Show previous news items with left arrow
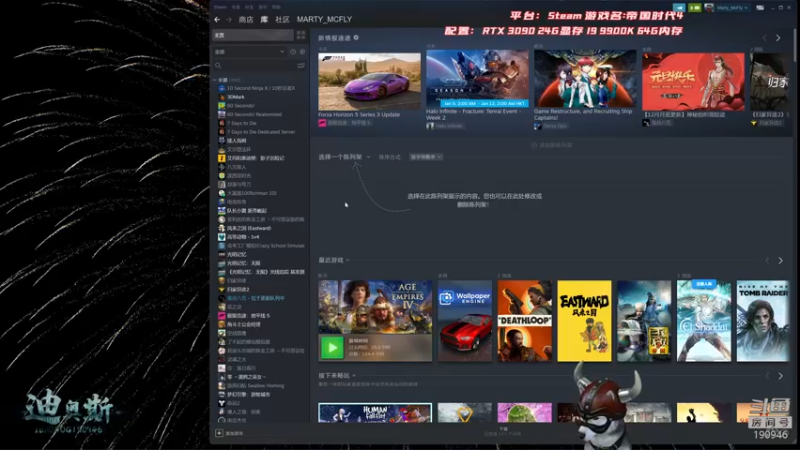 point(765,38)
